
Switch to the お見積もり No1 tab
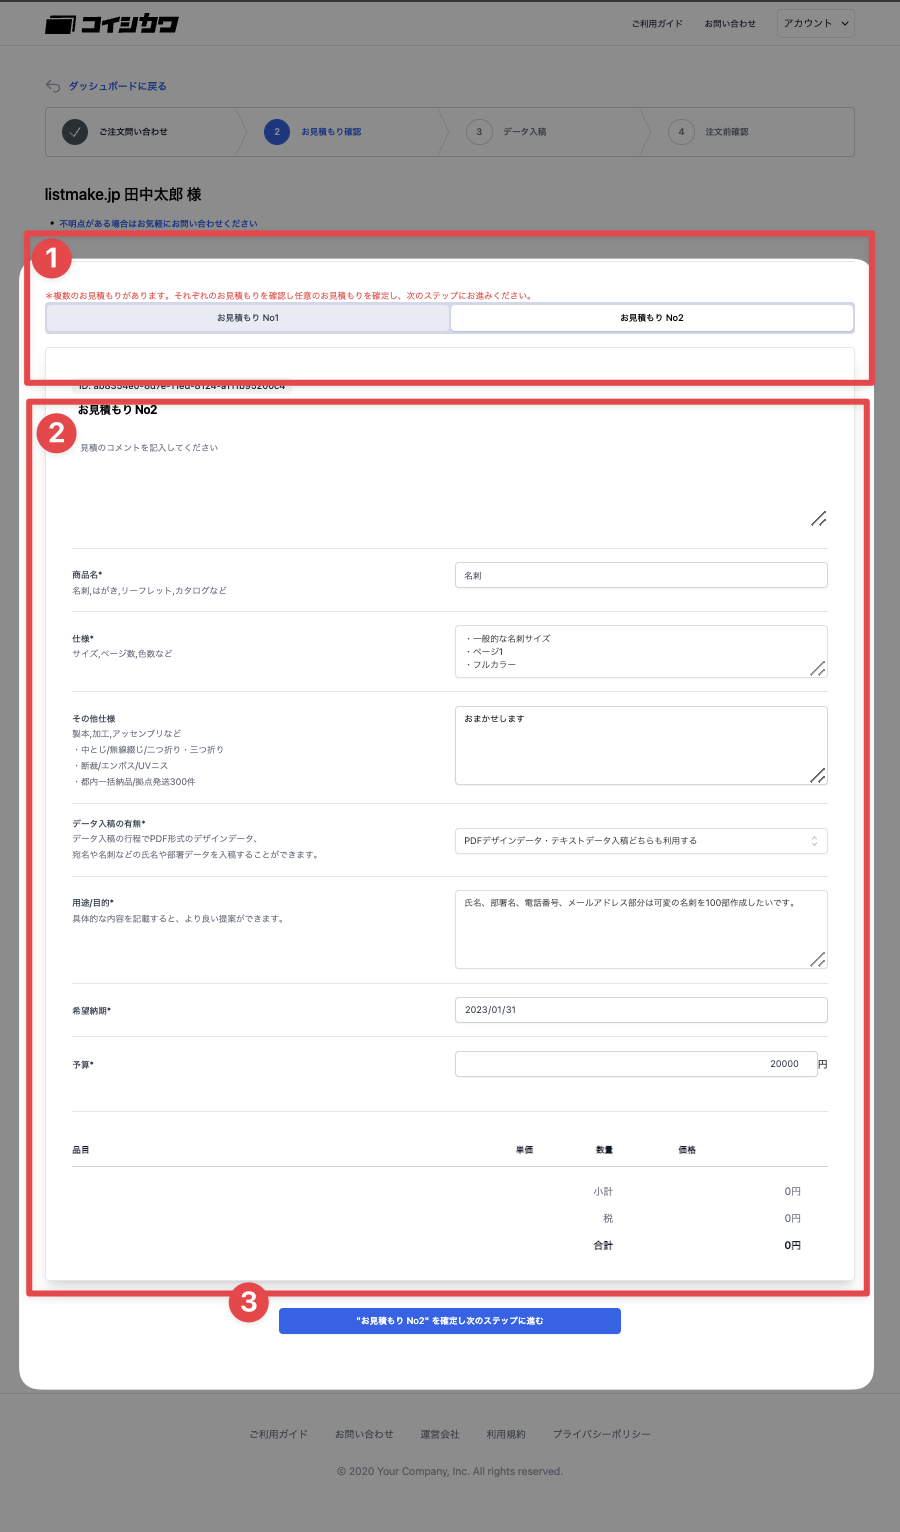[248, 318]
